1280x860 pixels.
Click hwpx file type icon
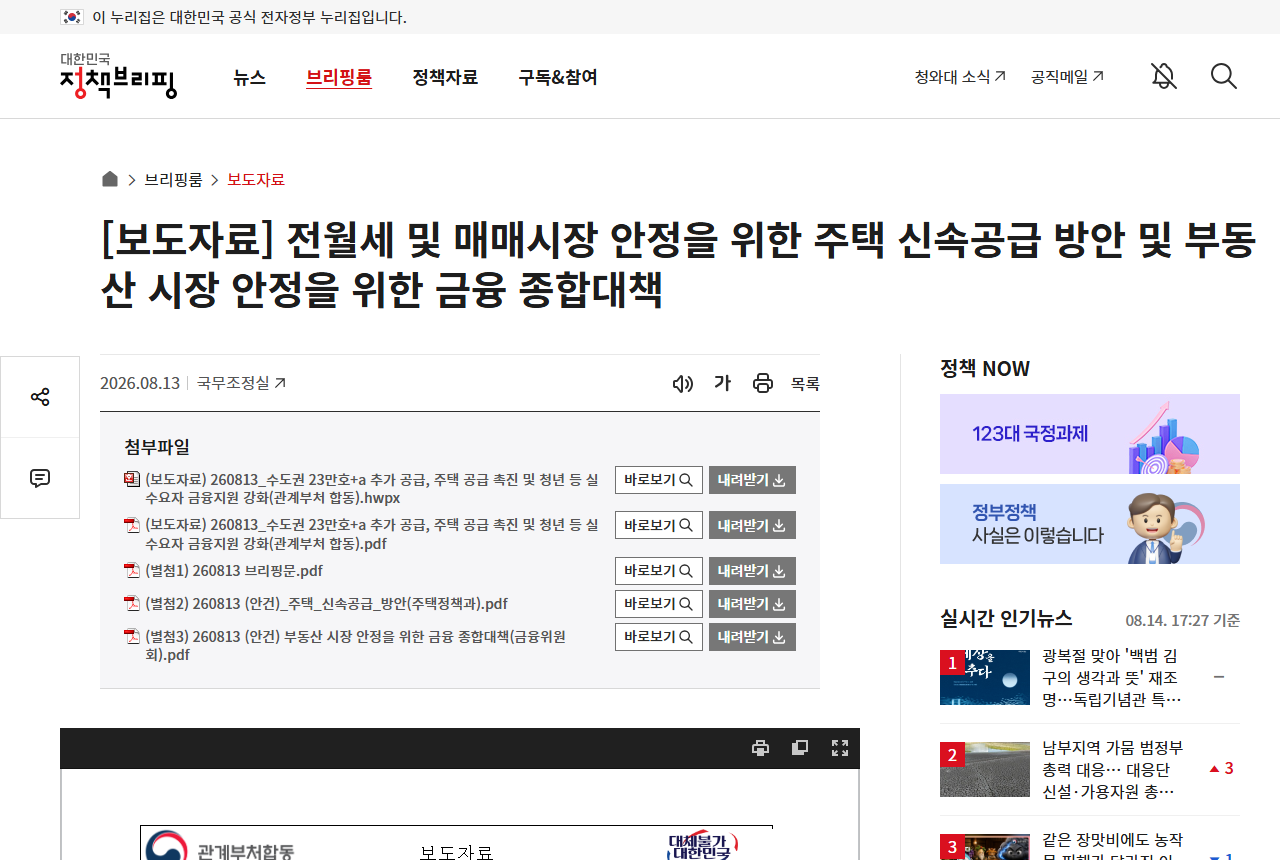[132, 479]
